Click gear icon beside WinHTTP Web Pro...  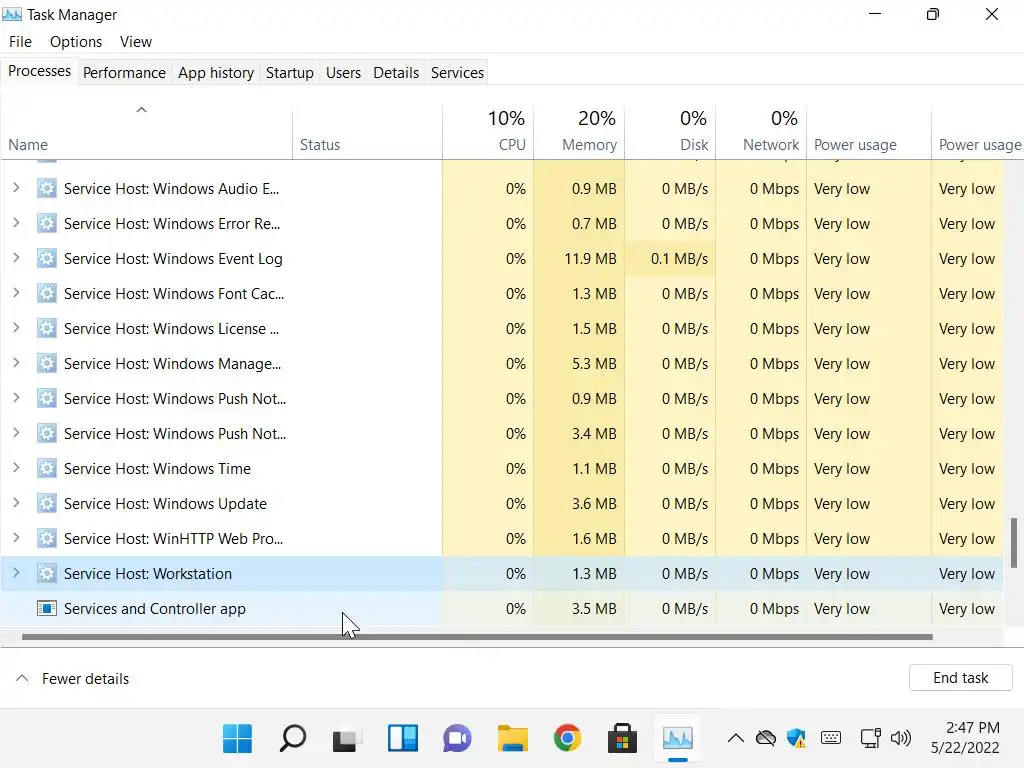point(46,539)
